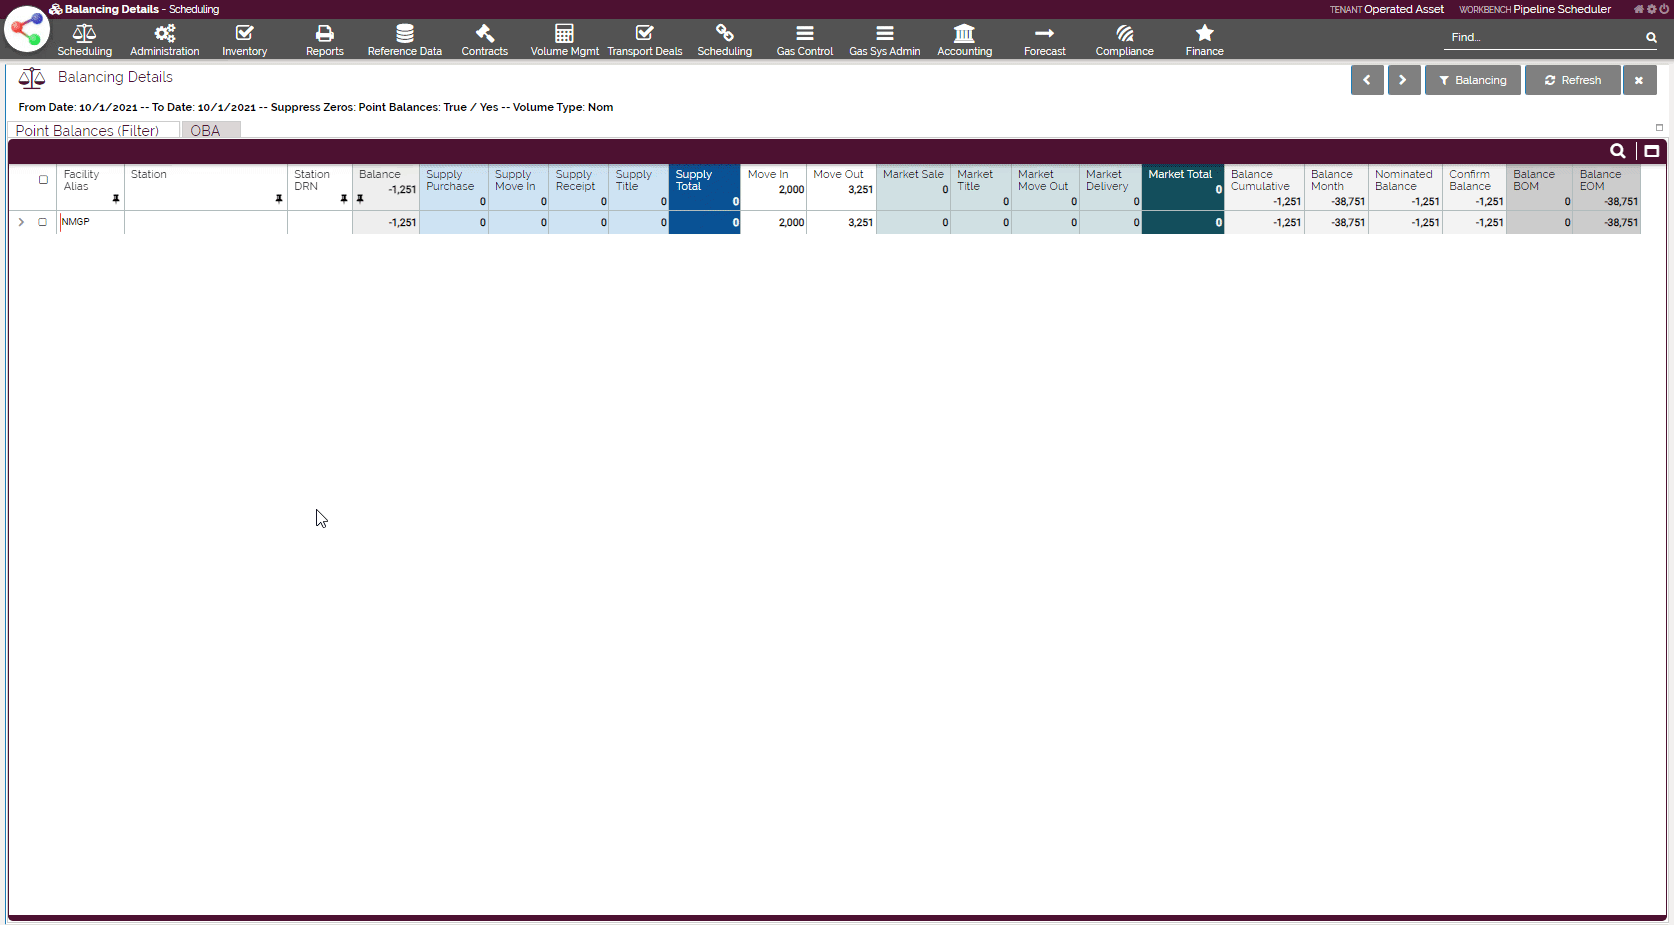Switch to the OBA tab
This screenshot has height=925, width=1674.
(x=206, y=131)
